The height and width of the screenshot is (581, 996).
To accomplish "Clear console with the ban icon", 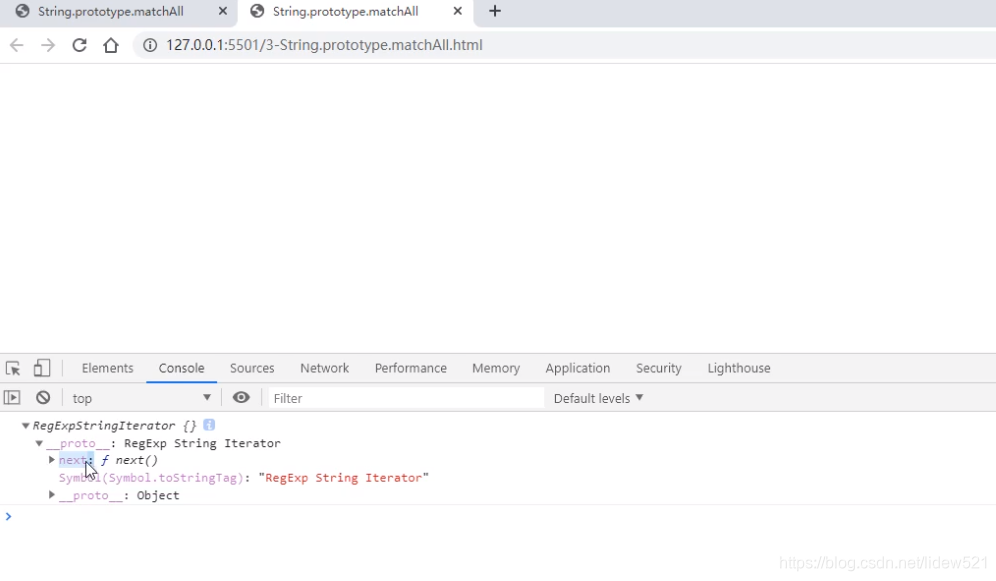I will (x=43, y=398).
